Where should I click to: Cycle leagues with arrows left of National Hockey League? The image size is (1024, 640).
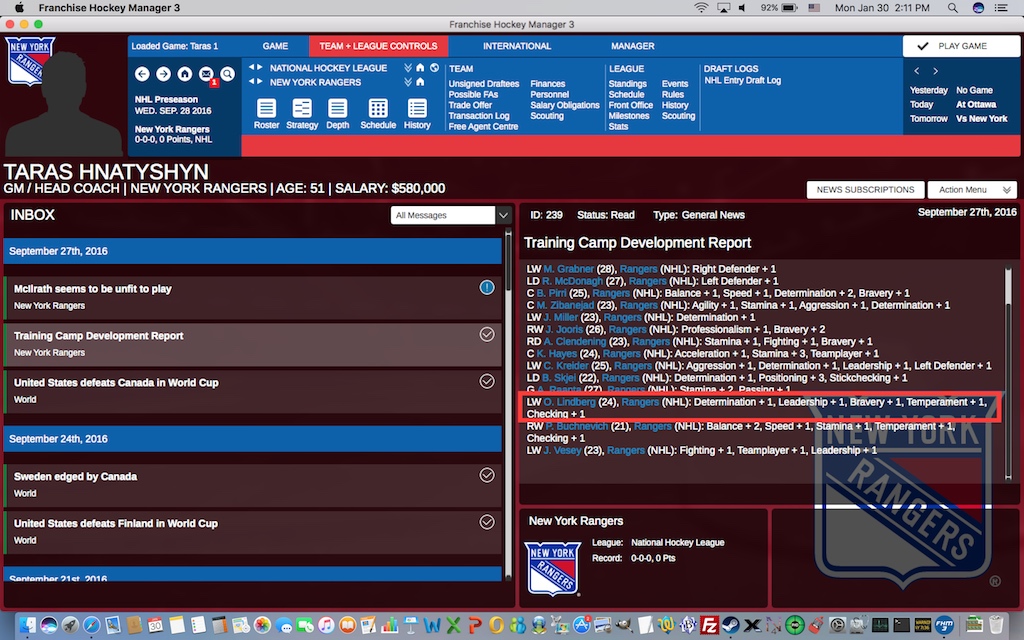[255, 67]
